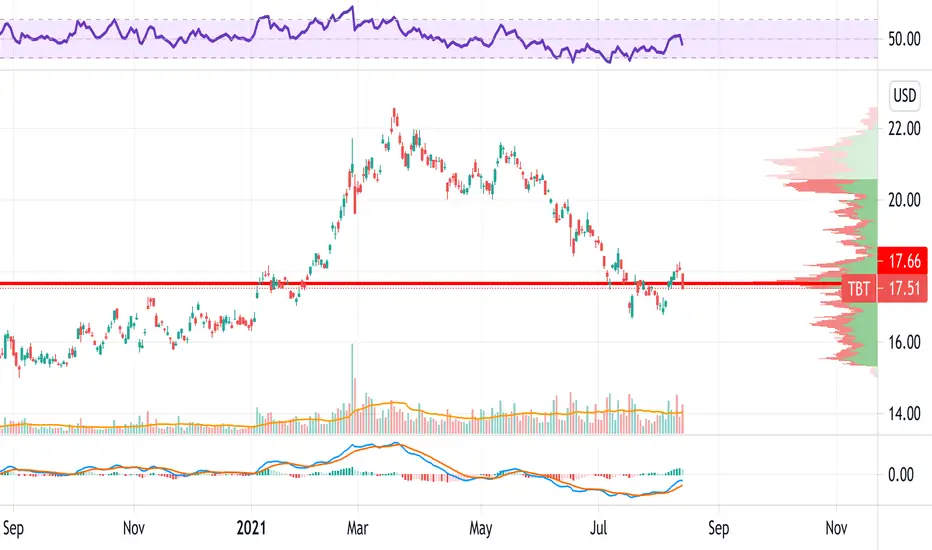Viewport: 932px width, 550px height.
Task: Select the Mar time axis label
Action: 357,527
